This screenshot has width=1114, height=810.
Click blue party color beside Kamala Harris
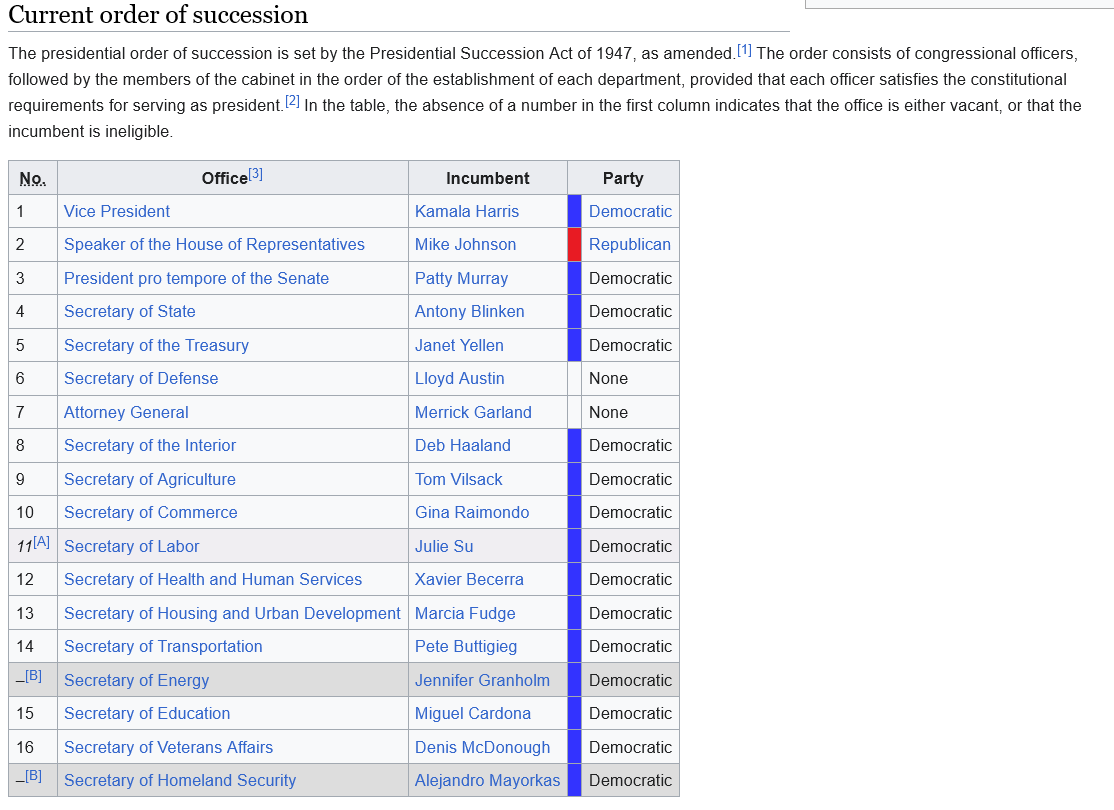574,211
